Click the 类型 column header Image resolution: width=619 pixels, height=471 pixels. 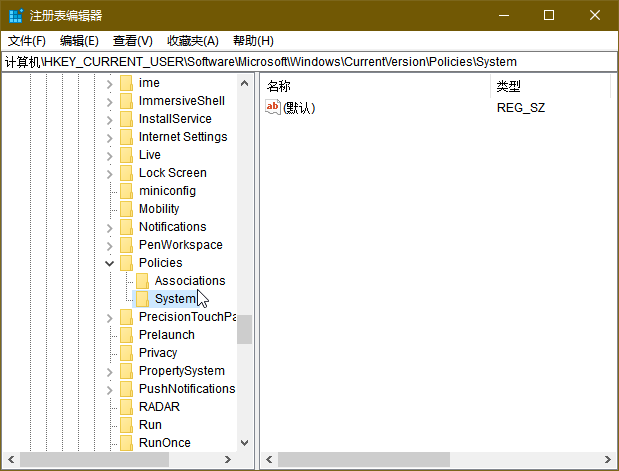tap(550, 86)
